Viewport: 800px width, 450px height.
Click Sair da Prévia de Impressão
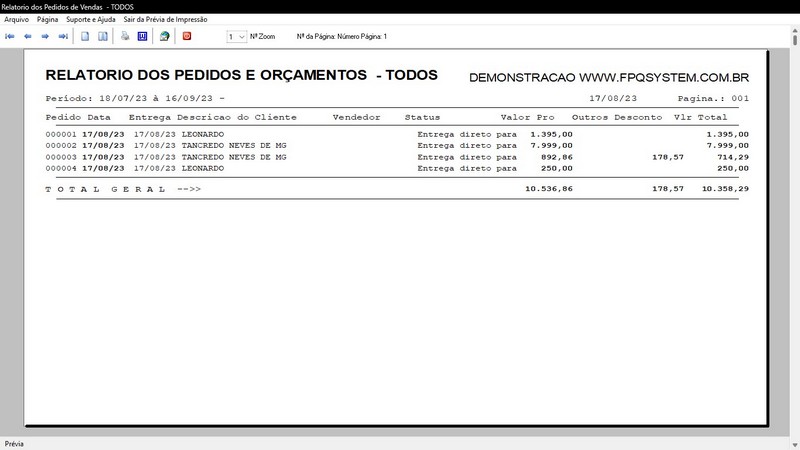(165, 19)
